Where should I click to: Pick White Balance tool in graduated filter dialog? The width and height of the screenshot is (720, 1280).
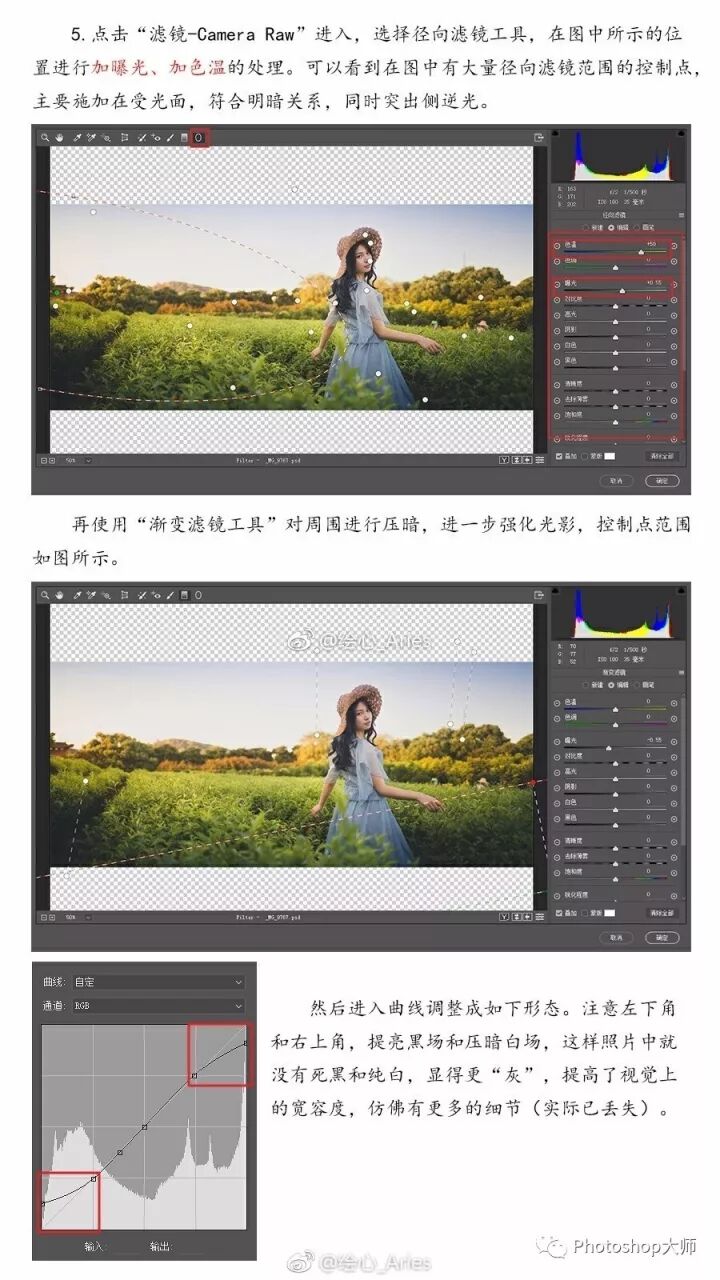(x=77, y=594)
